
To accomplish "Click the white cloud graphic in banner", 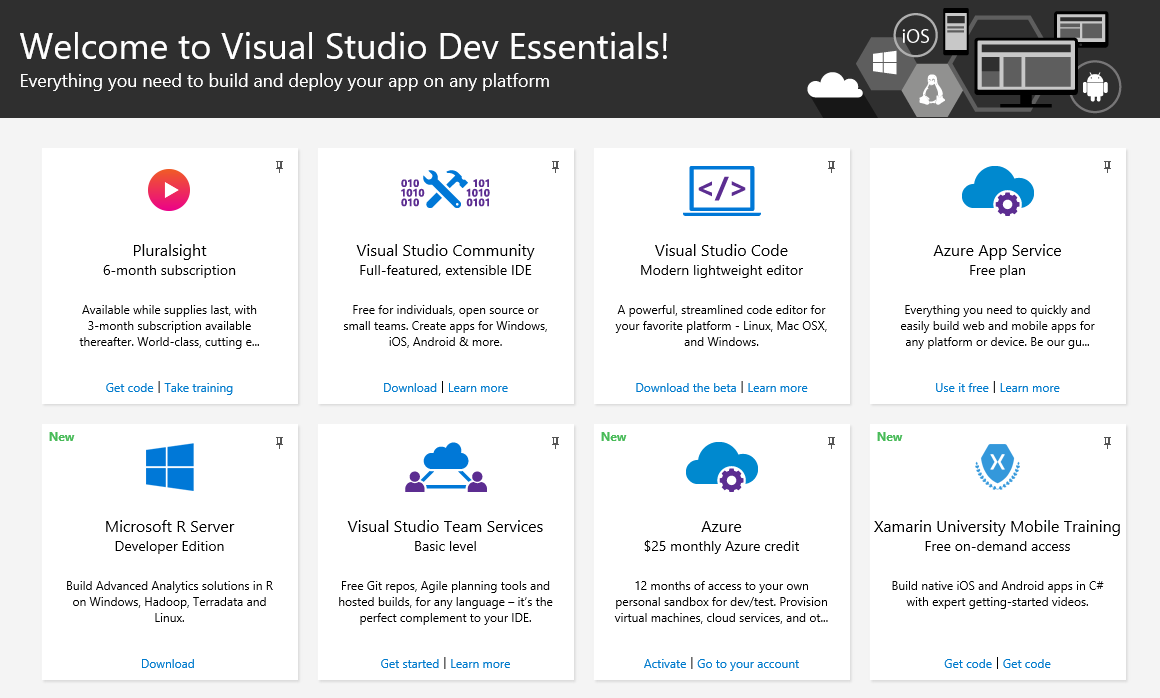I will tap(834, 85).
